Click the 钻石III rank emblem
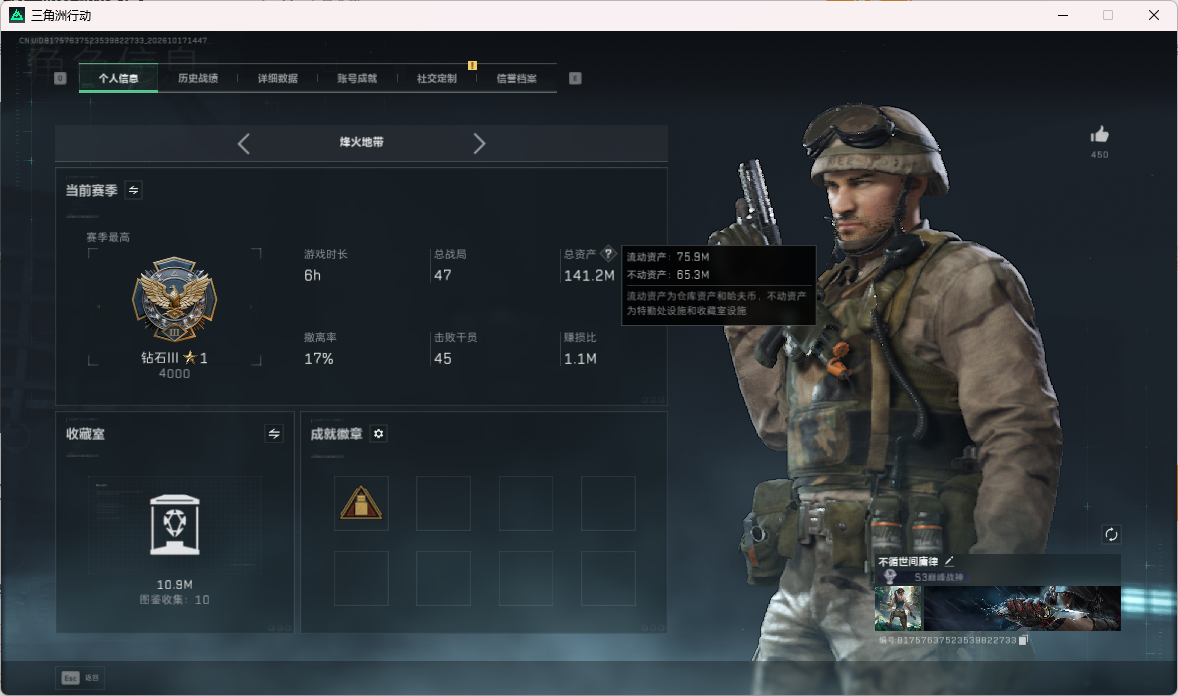This screenshot has width=1178, height=696. click(x=174, y=300)
